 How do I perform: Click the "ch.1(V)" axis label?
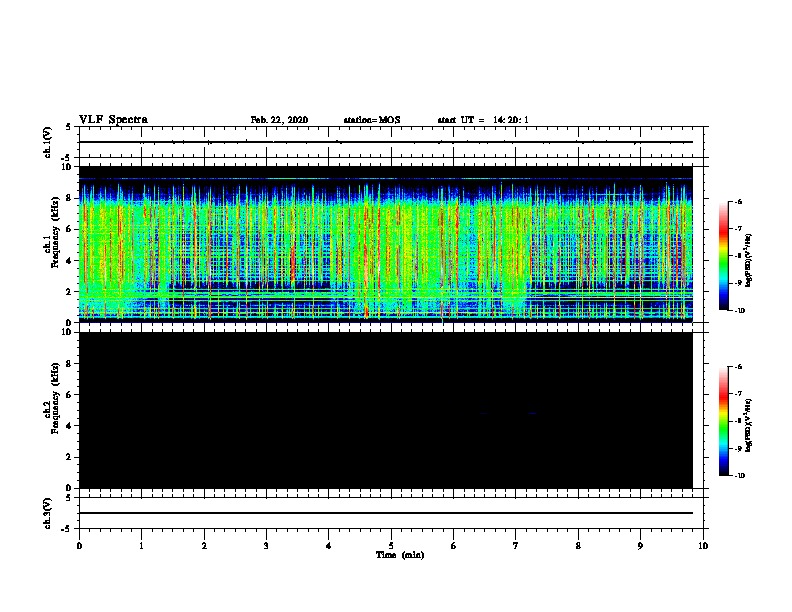[x=48, y=142]
